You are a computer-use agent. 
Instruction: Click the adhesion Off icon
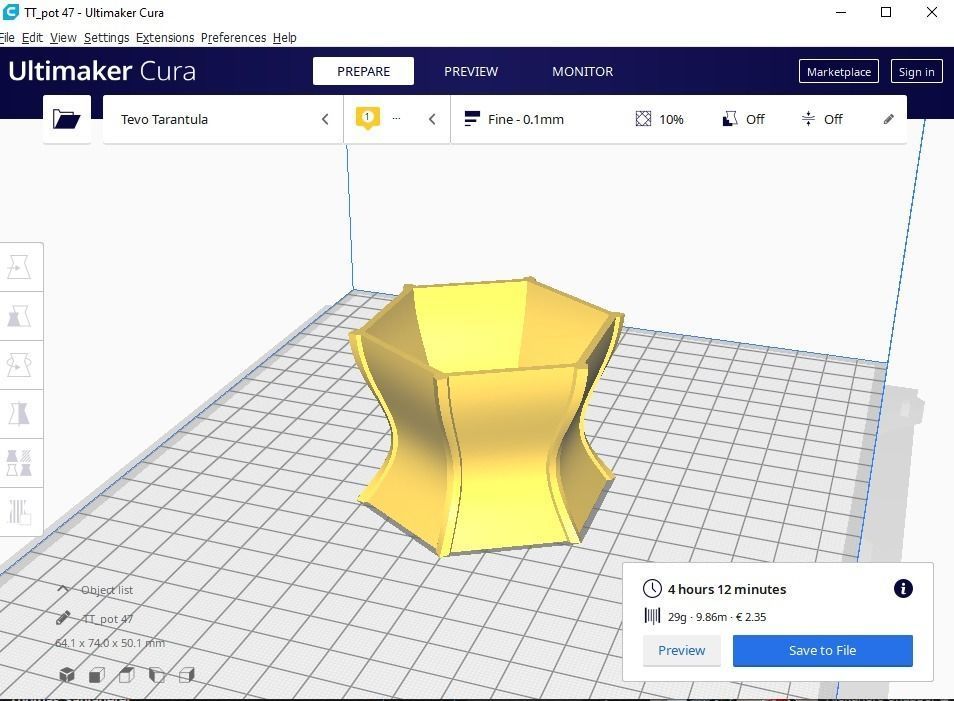coord(808,119)
